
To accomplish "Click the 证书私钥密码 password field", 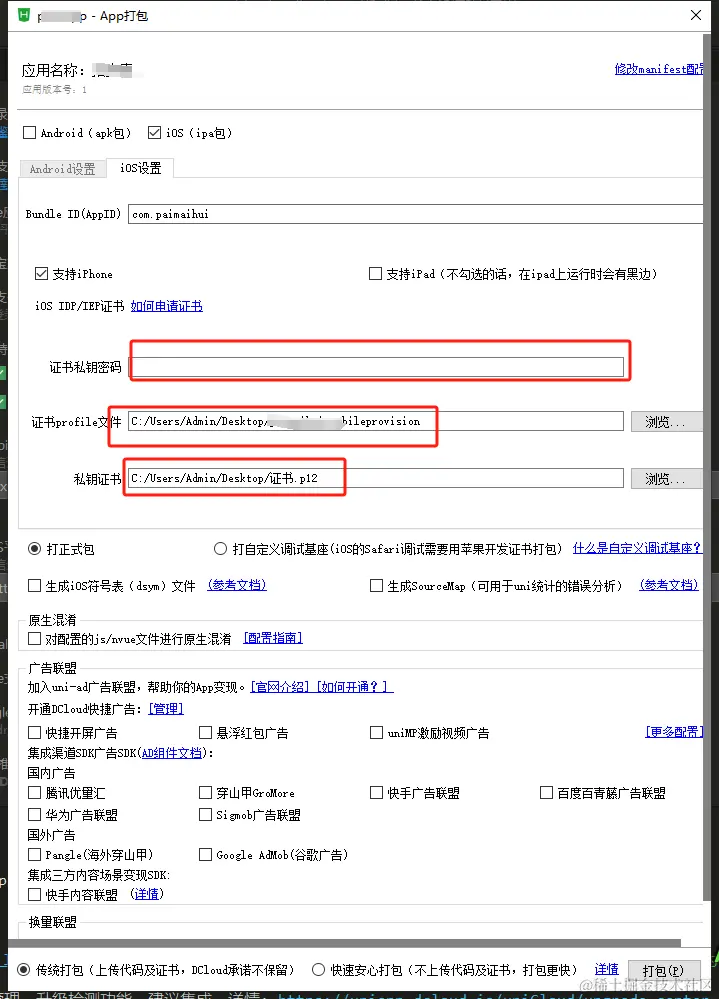I will coord(377,367).
